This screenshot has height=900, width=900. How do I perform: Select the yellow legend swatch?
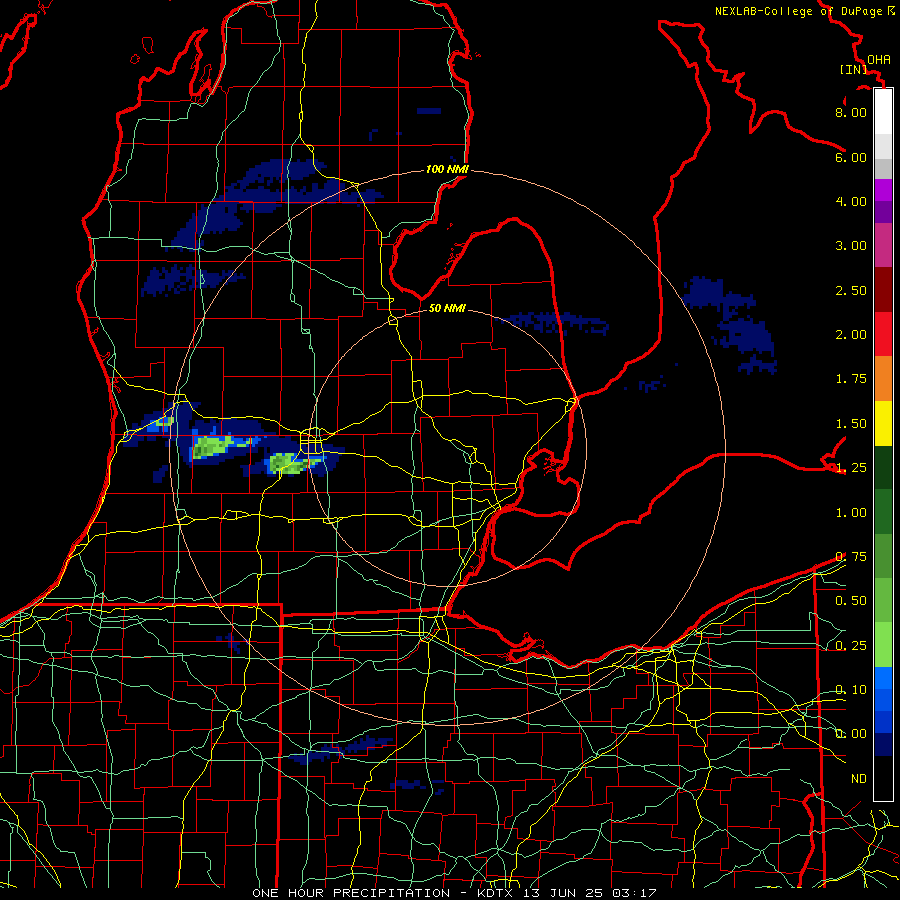(883, 423)
